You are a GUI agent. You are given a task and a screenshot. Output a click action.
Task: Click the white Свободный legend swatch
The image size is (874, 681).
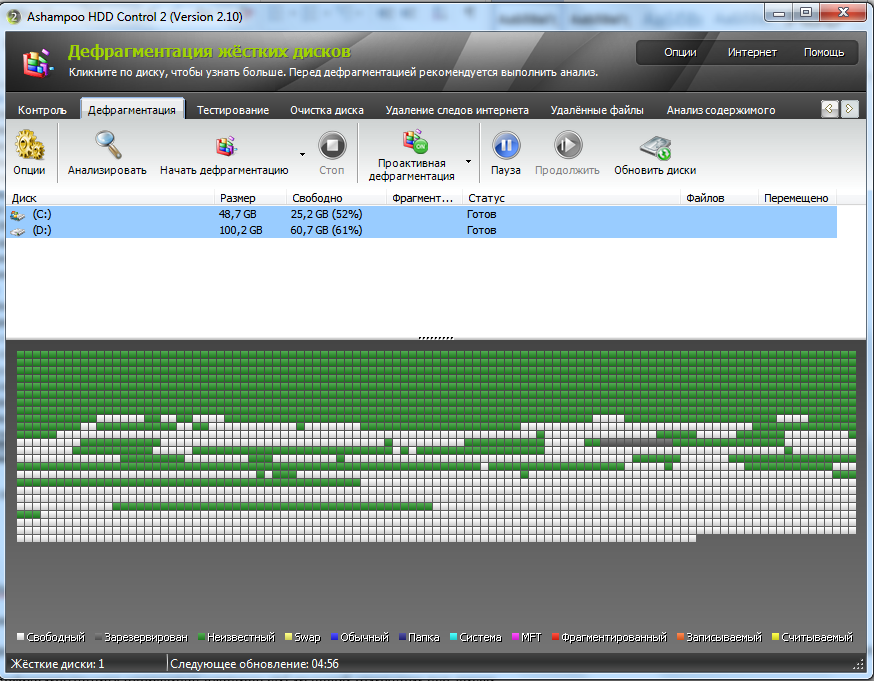point(21,636)
